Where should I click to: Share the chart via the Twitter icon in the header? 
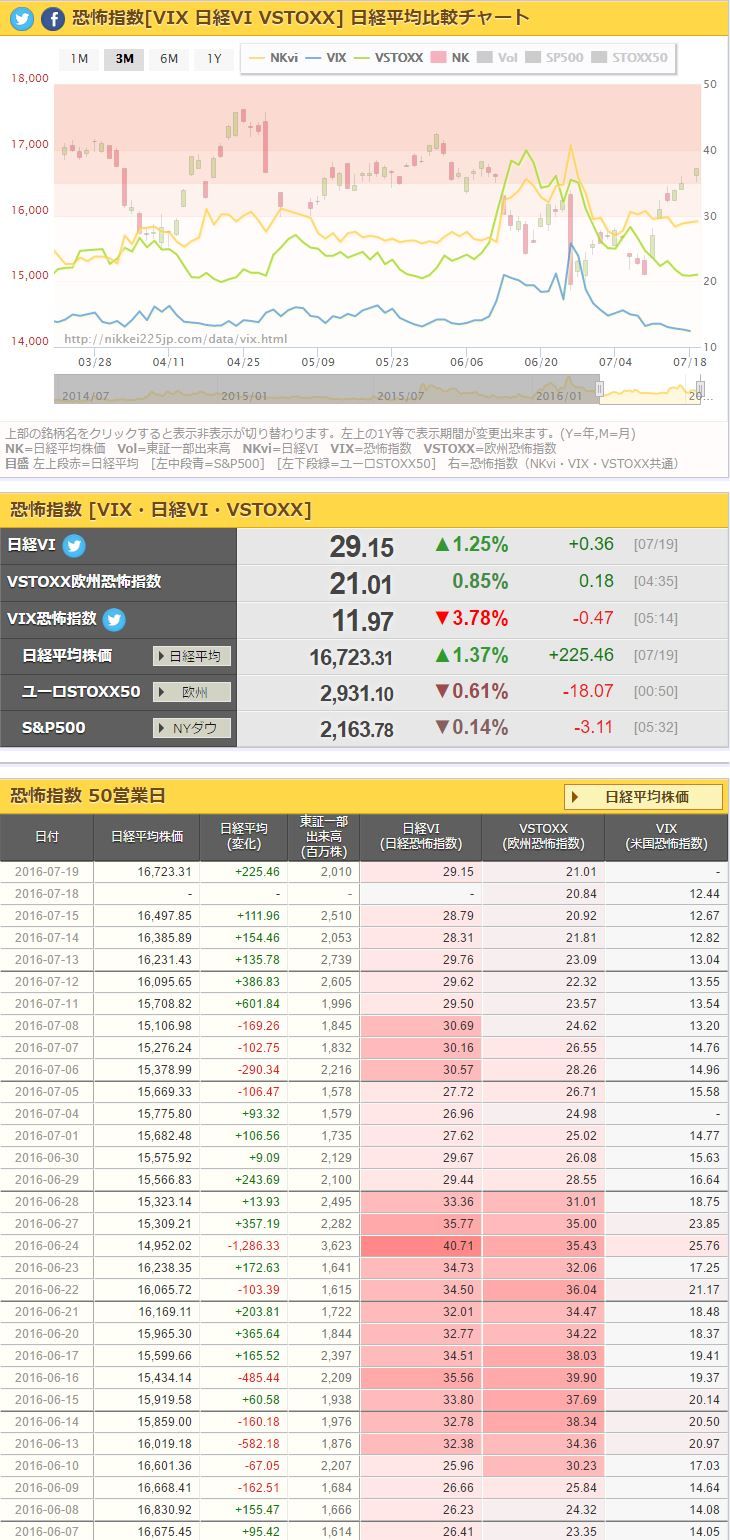click(x=22, y=18)
